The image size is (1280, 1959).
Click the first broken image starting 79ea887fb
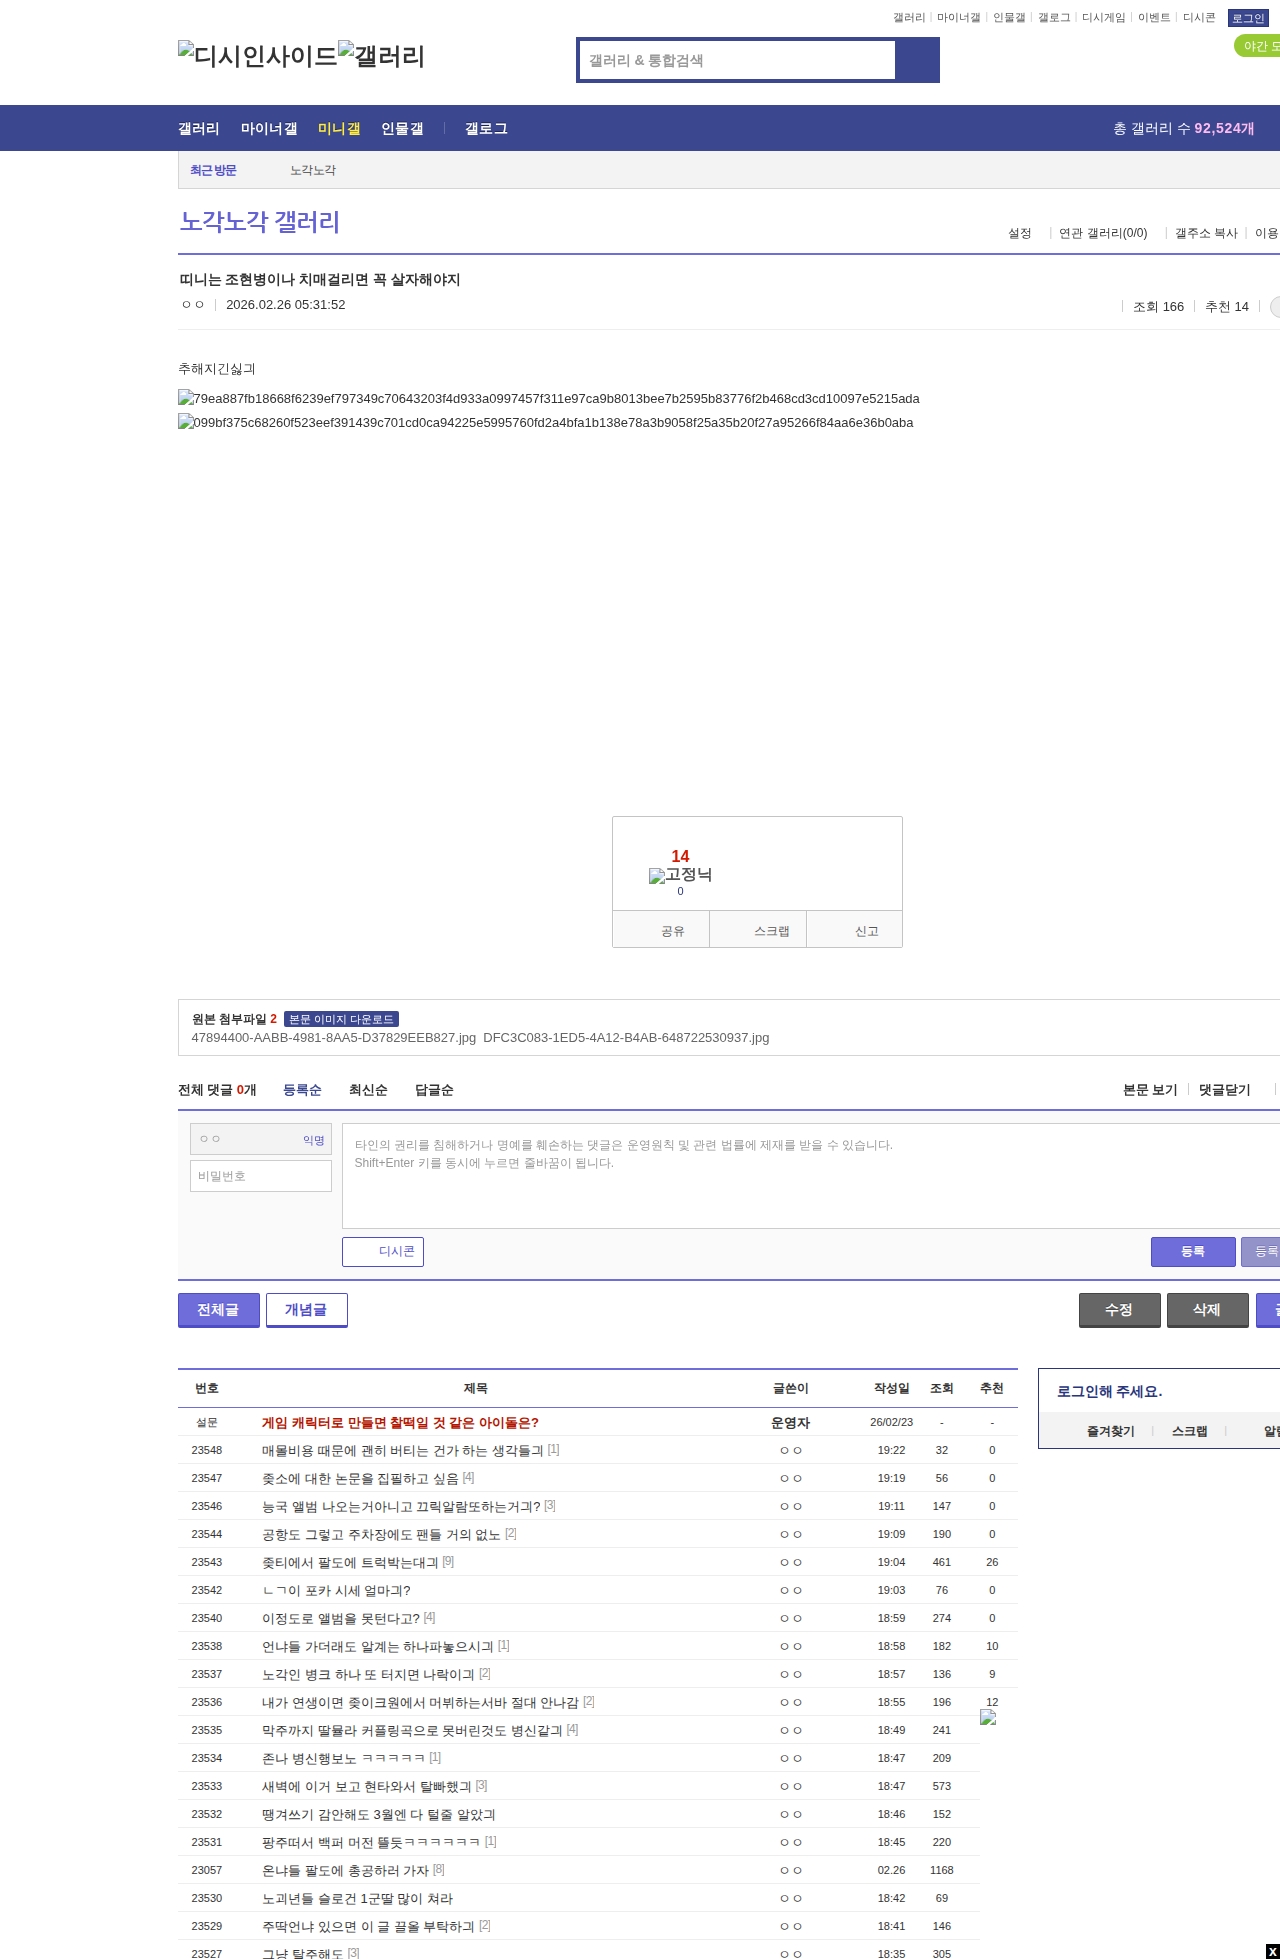[x=549, y=398]
